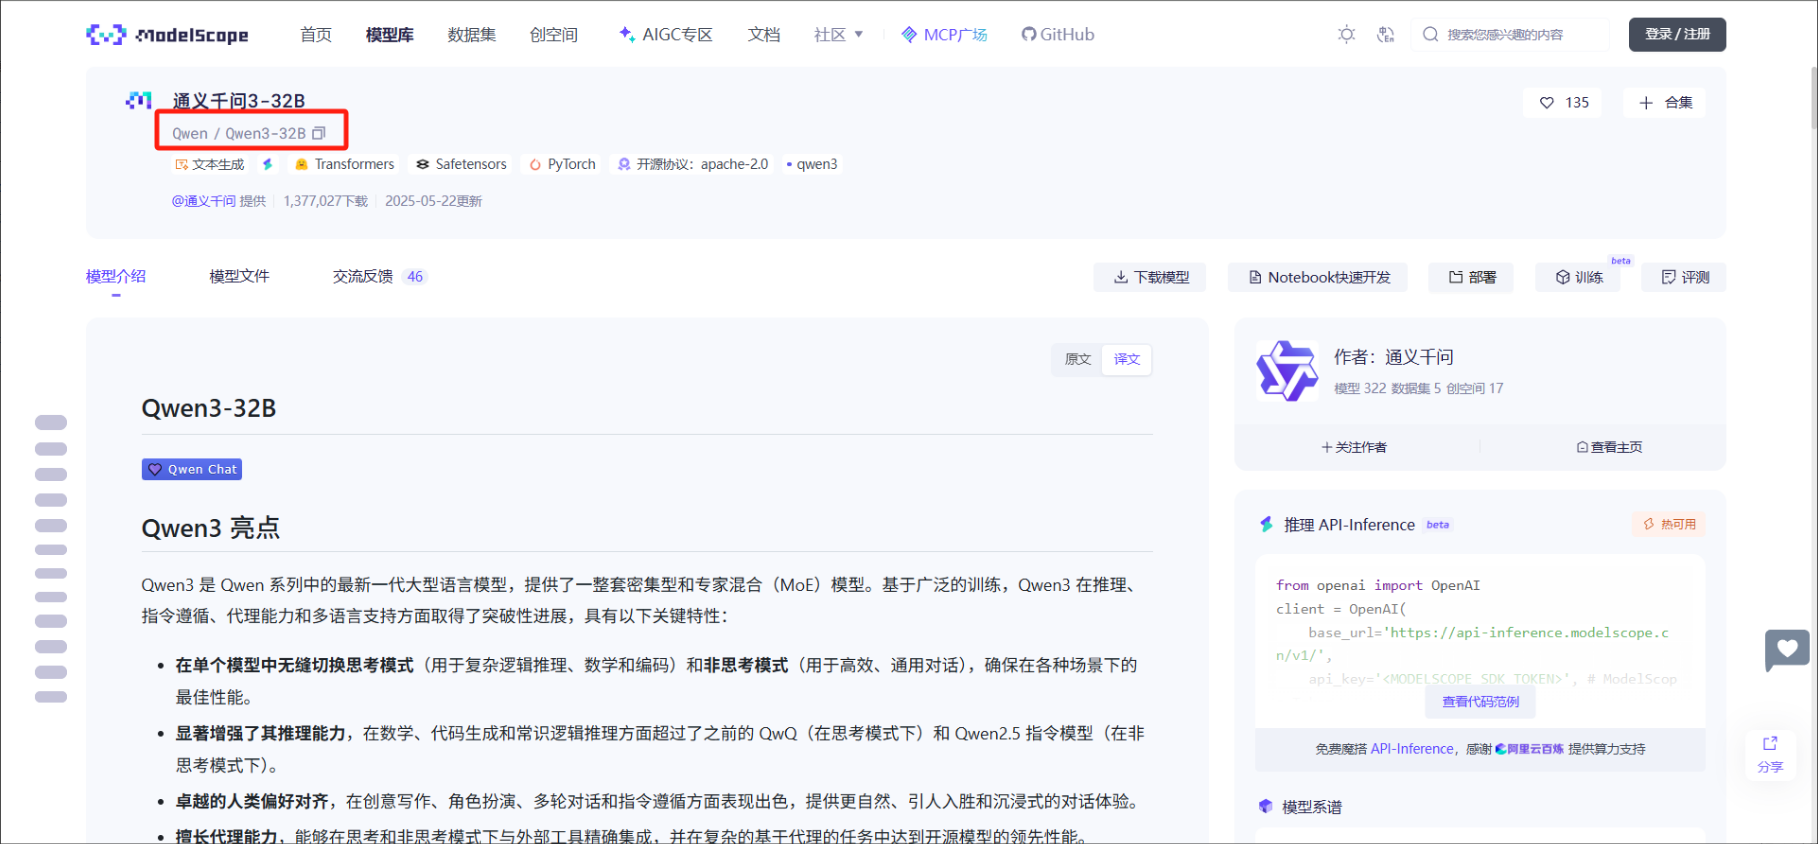The width and height of the screenshot is (1818, 844).
Task: Click the 模型 322 author stat
Action: point(1360,388)
